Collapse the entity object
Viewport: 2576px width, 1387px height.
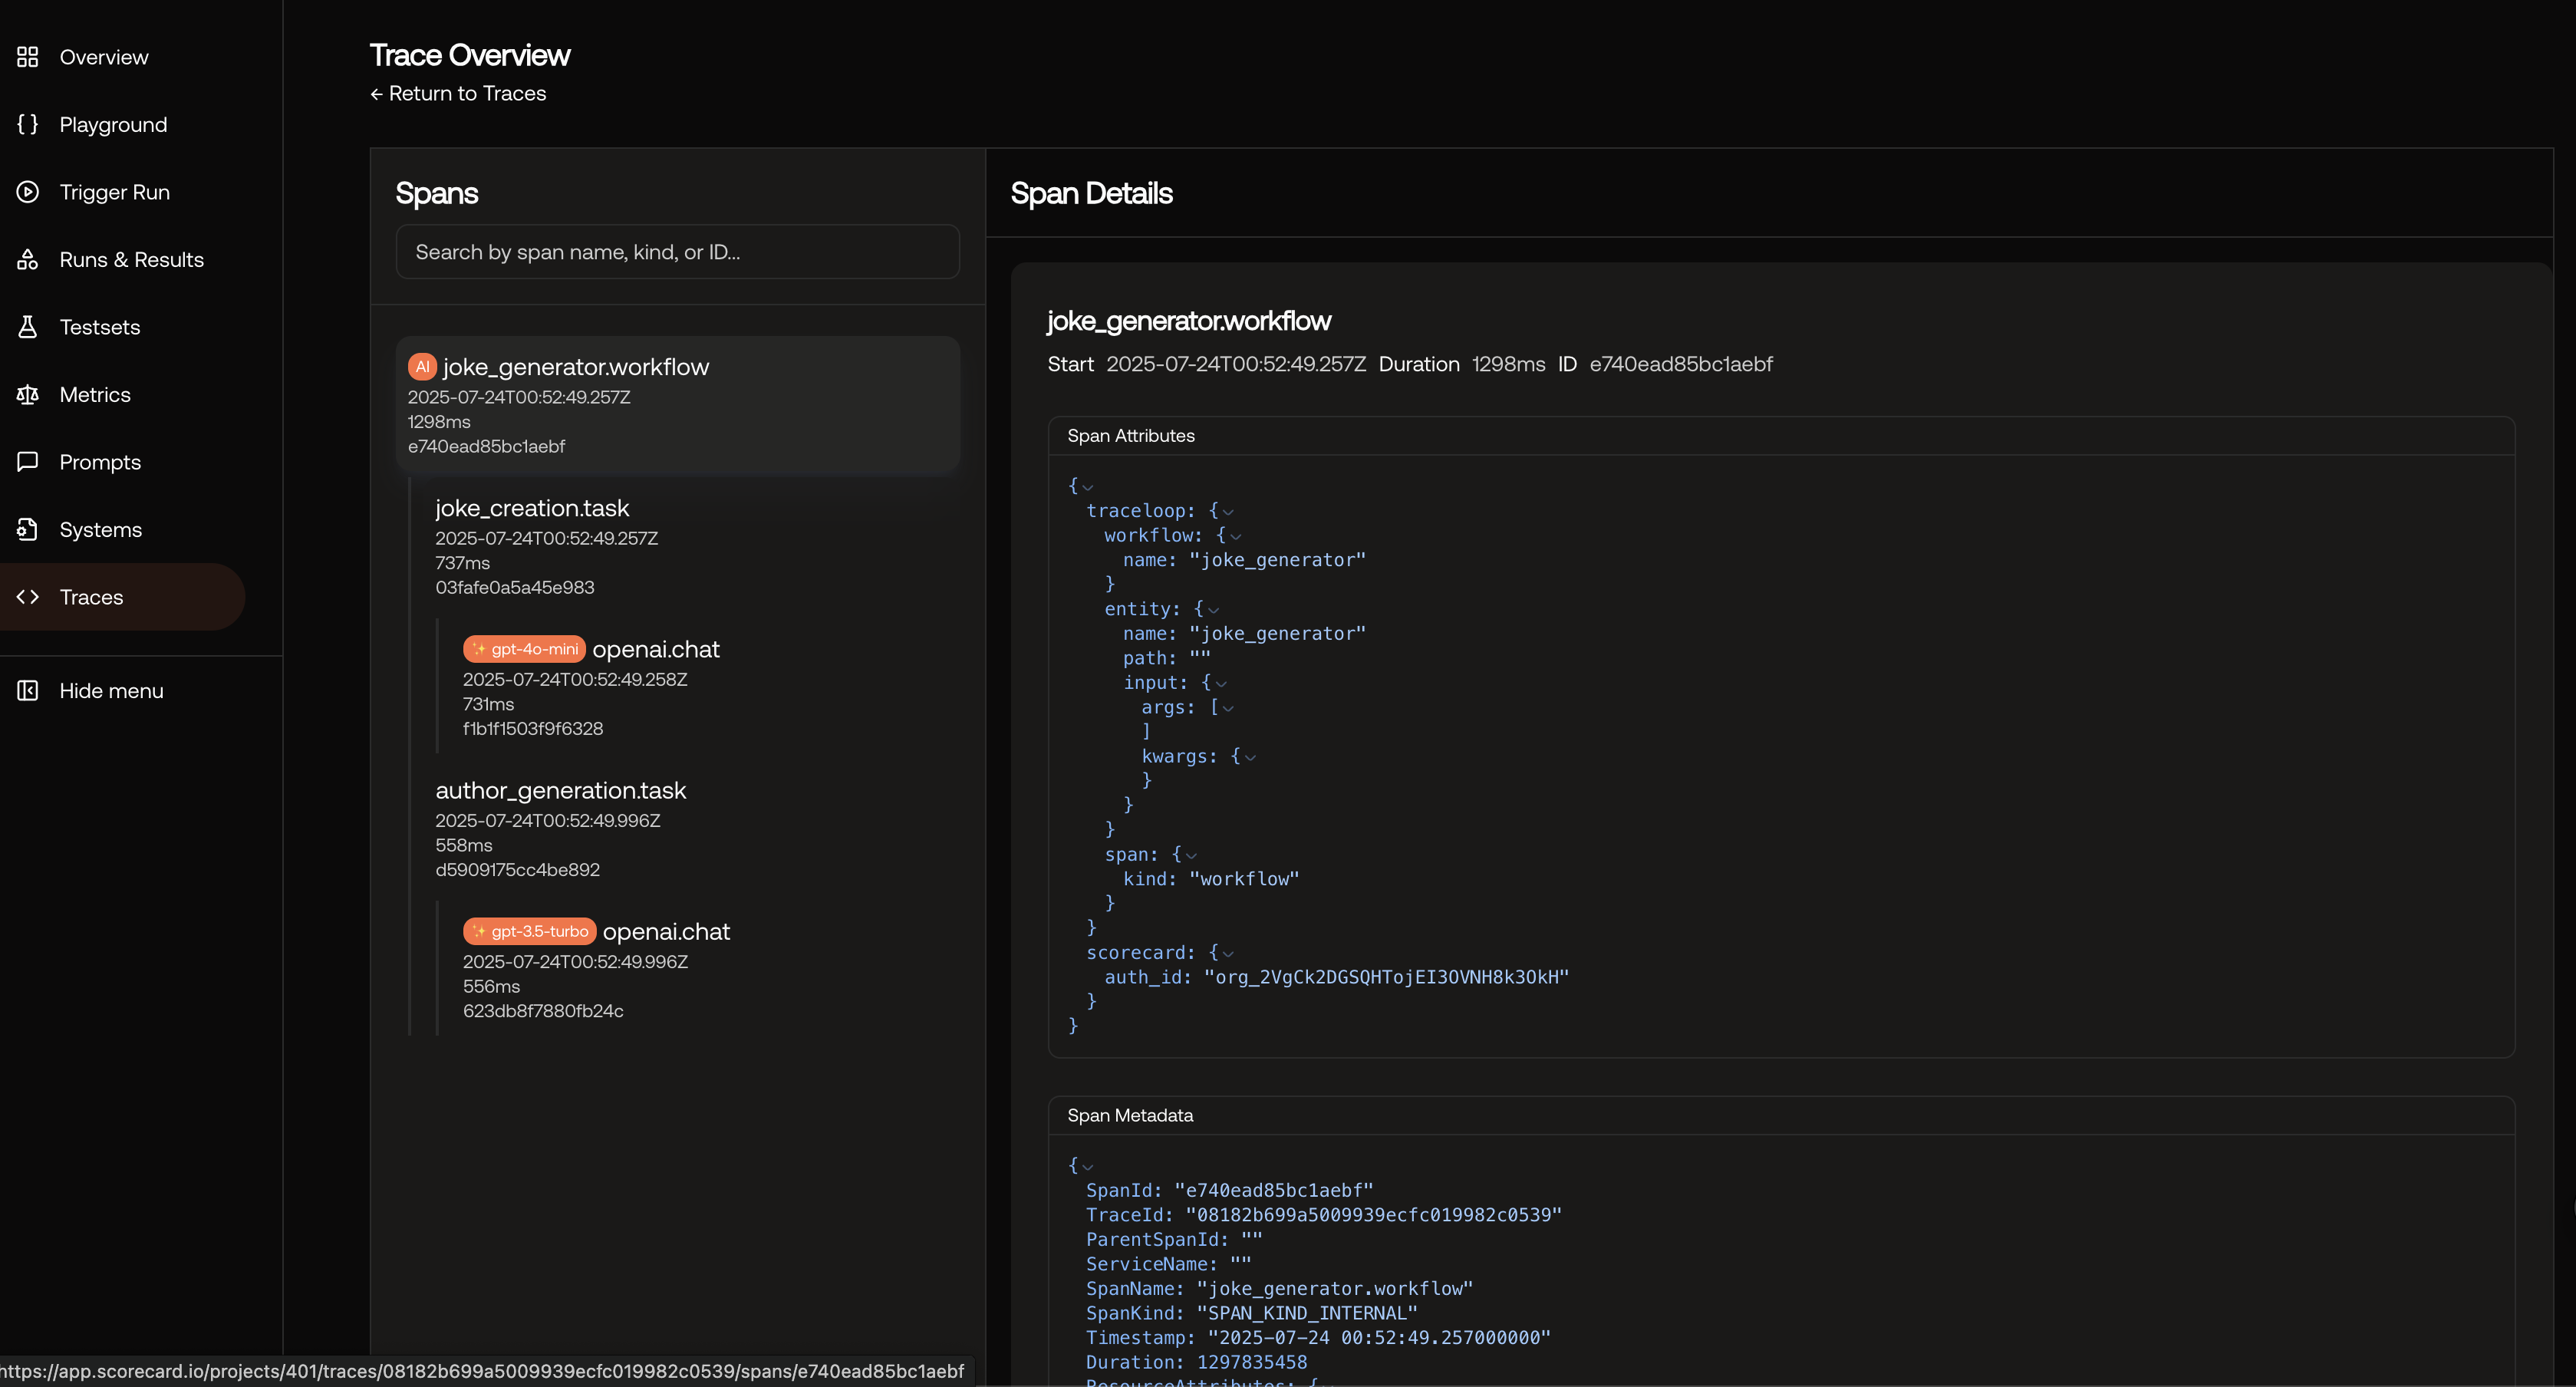pos(1214,610)
